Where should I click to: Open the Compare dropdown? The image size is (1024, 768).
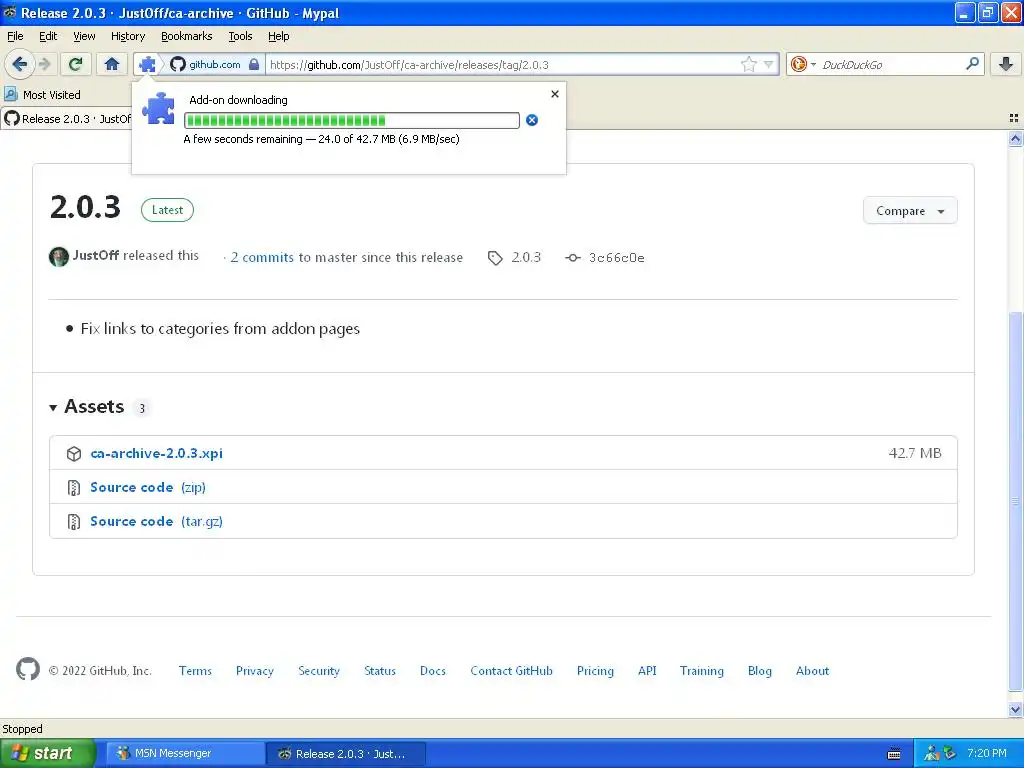pyautogui.click(x=910, y=211)
